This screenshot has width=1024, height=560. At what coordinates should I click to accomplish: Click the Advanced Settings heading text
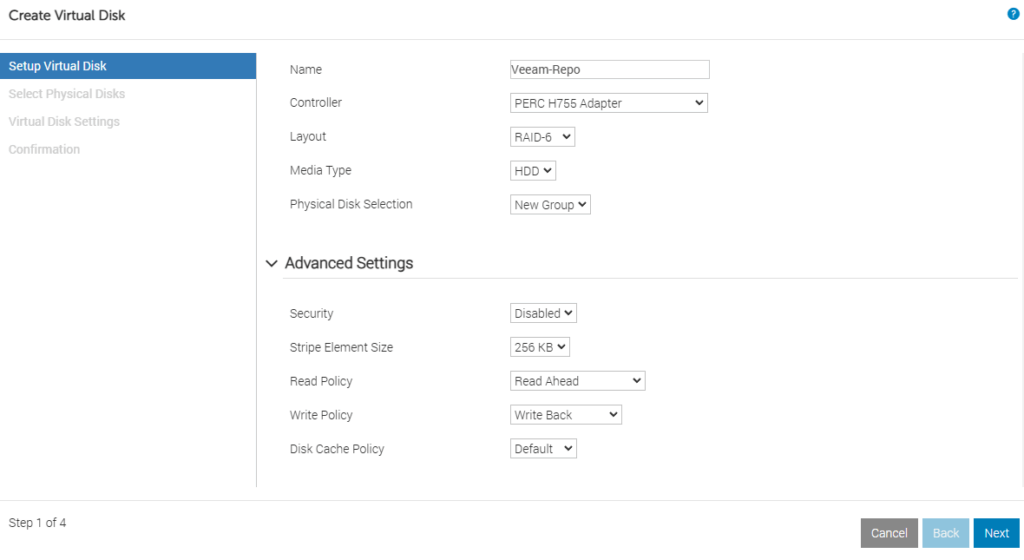[349, 263]
